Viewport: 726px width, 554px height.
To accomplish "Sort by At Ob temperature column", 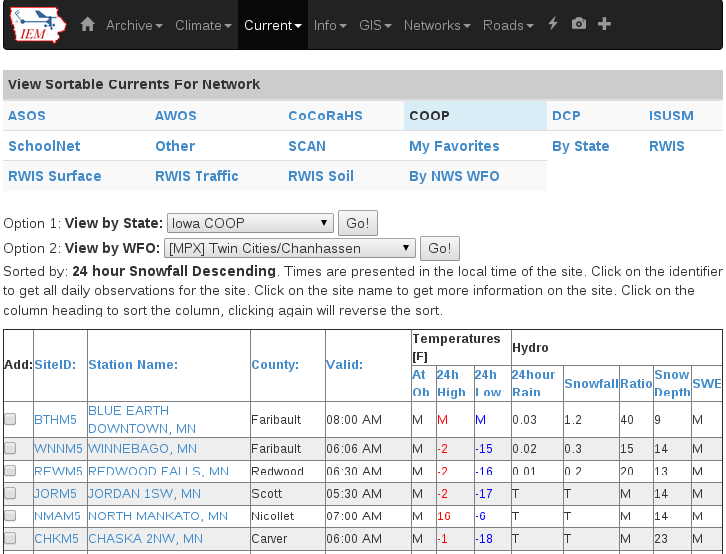I will pos(421,383).
